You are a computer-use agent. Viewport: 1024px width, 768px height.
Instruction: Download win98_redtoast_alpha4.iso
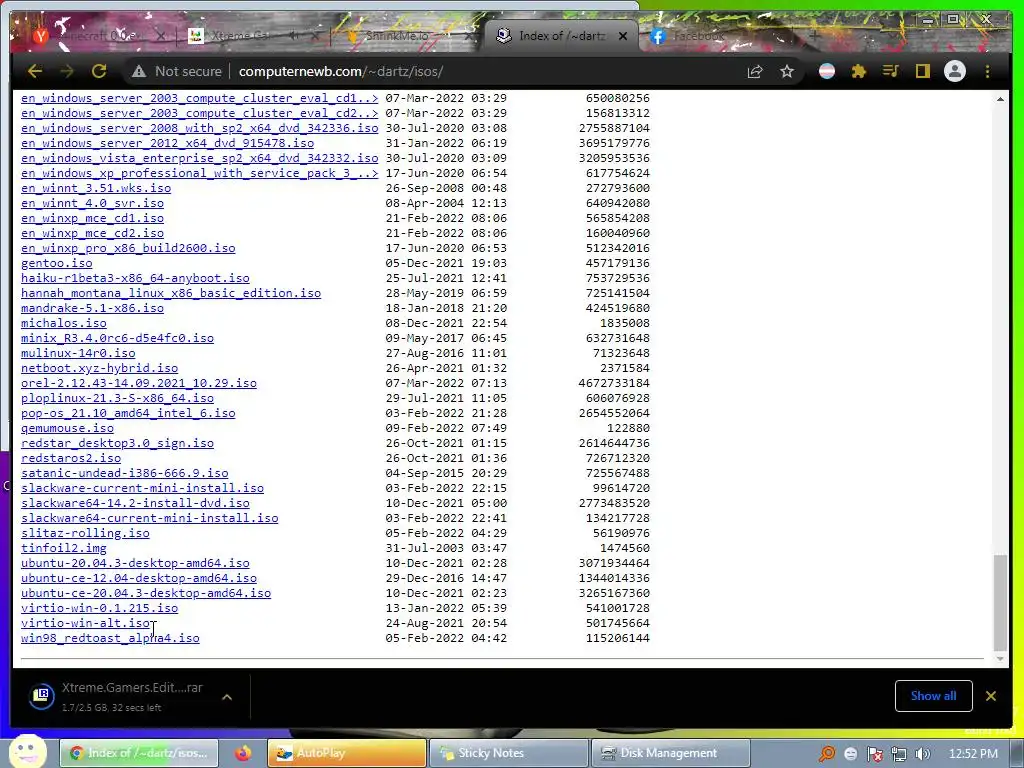[110, 638]
